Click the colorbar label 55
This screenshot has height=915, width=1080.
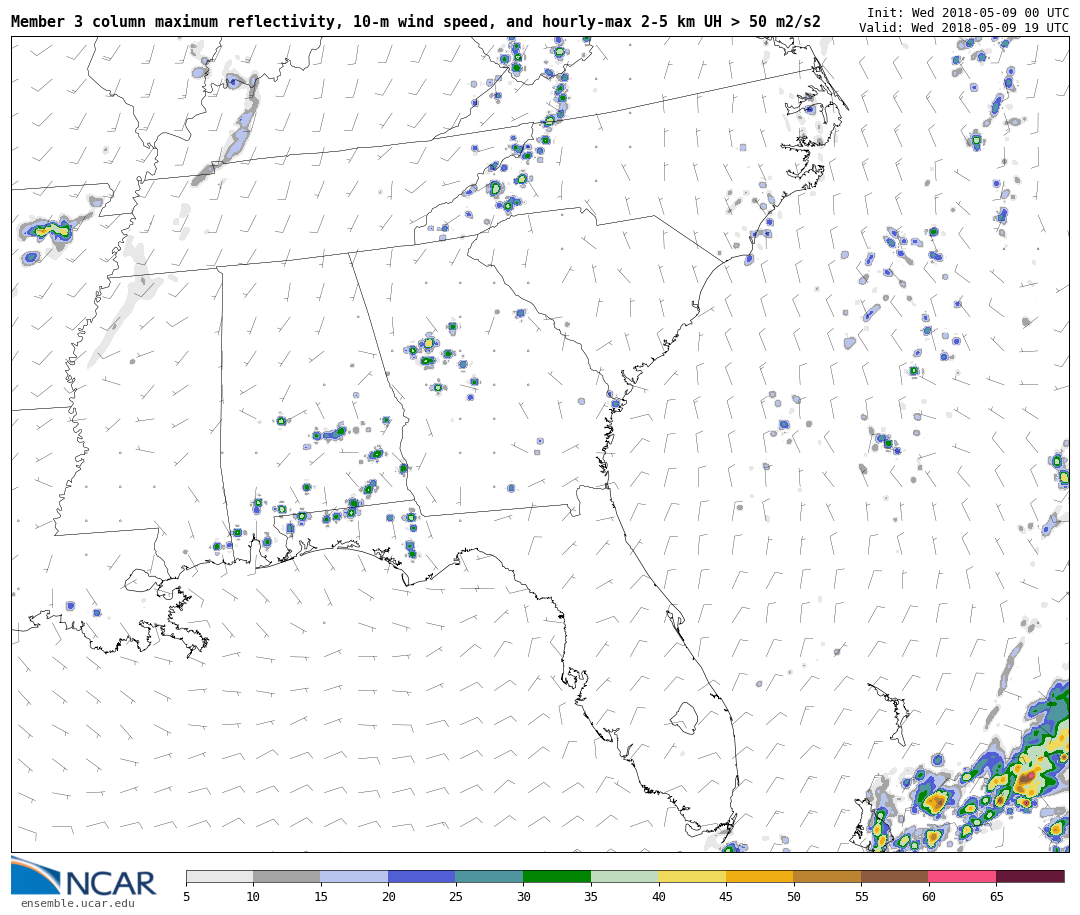click(861, 896)
